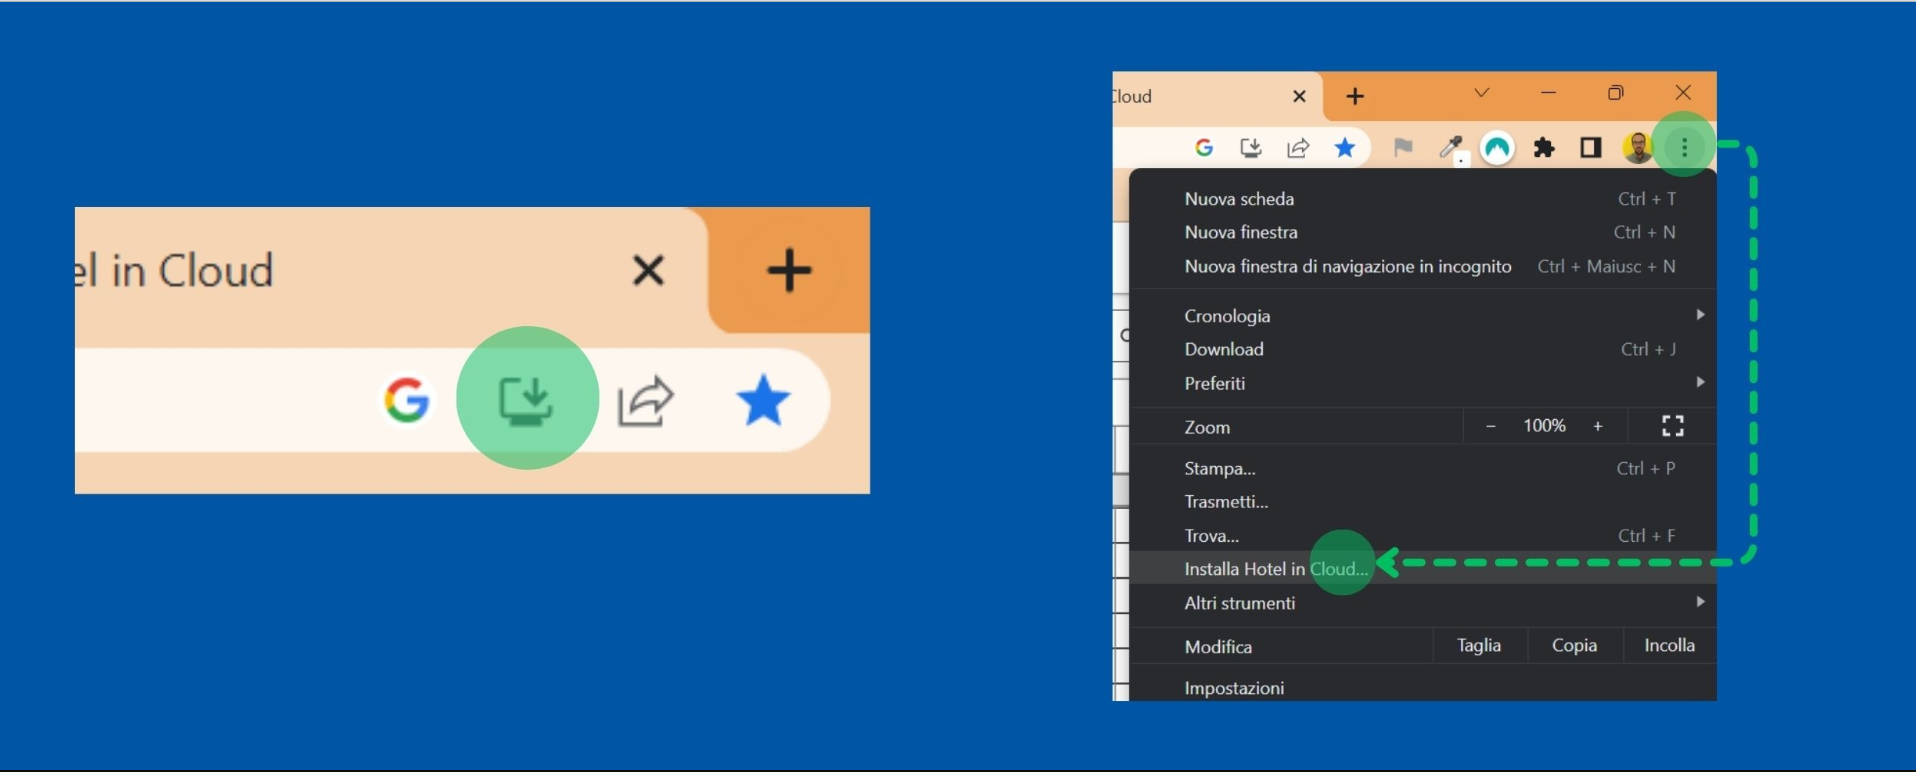This screenshot has height=772, width=1916.
Task: Select the eyedropper color picker extension
Action: click(x=1450, y=148)
